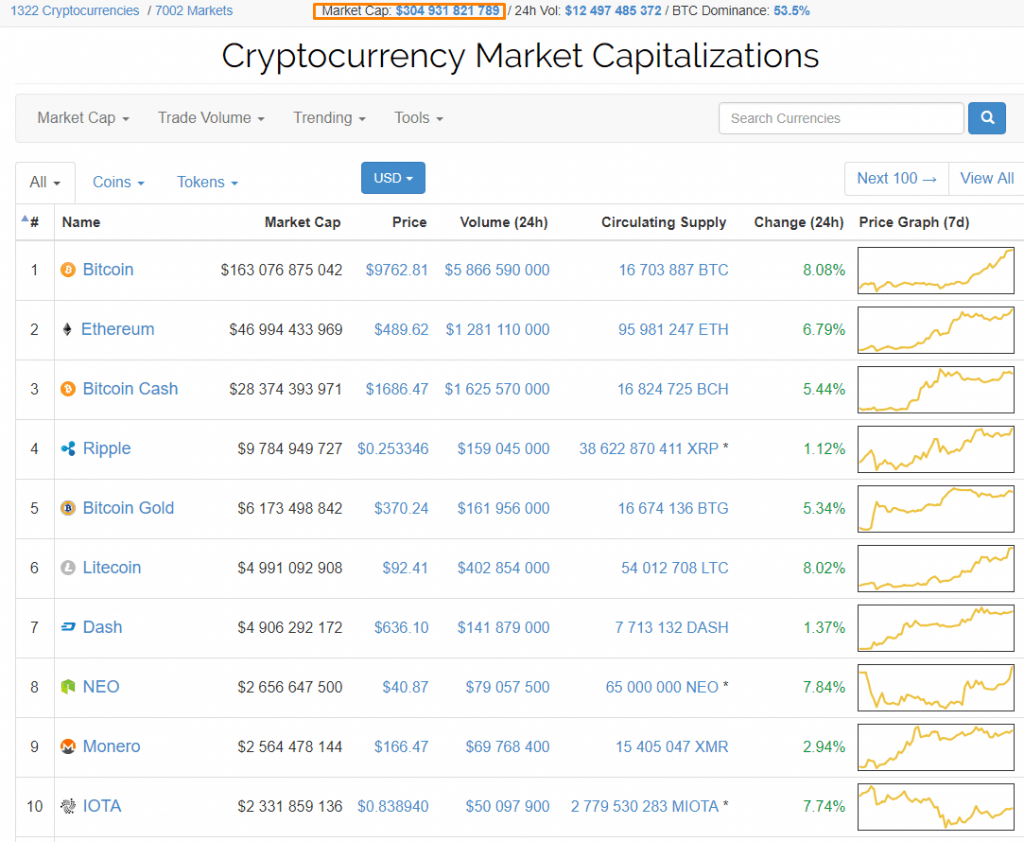Click the Ripple logo icon

click(68, 449)
